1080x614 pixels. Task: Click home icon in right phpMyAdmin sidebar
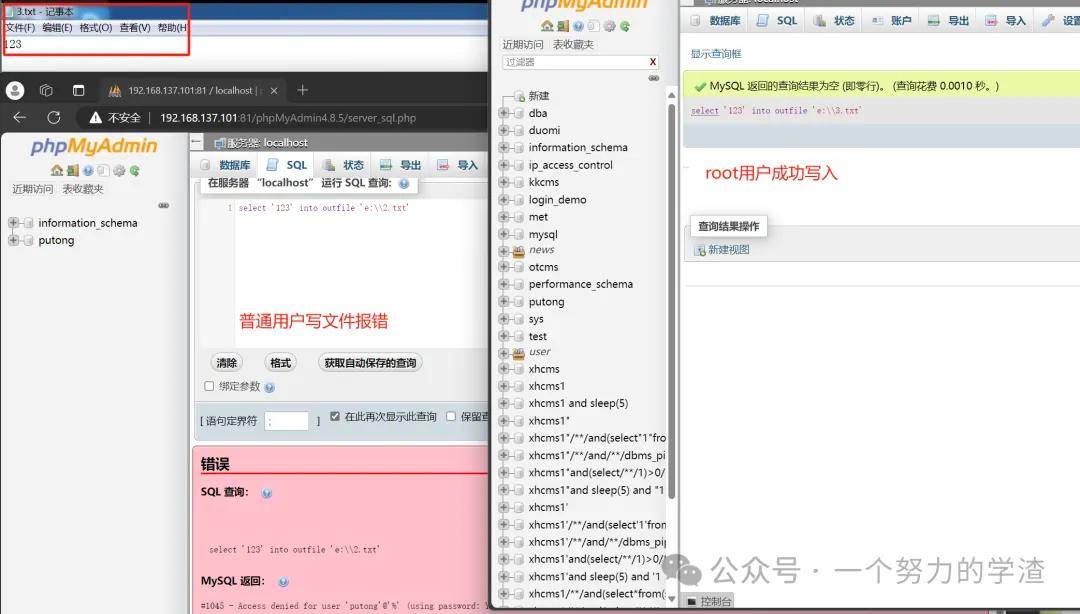(x=547, y=26)
